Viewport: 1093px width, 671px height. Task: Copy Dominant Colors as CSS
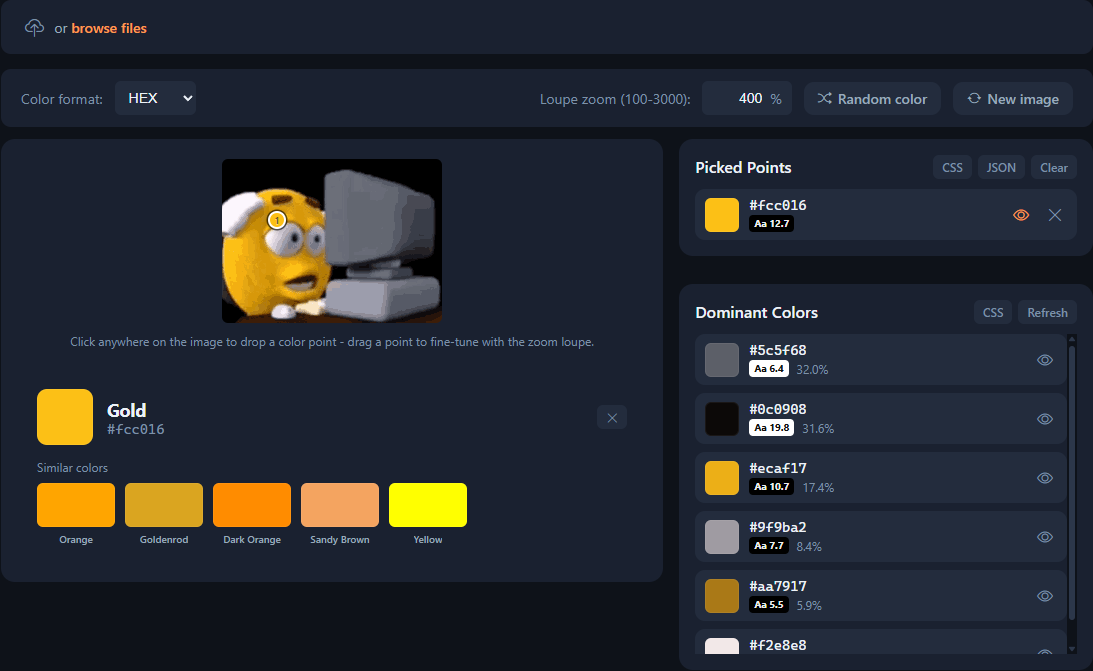tap(993, 313)
